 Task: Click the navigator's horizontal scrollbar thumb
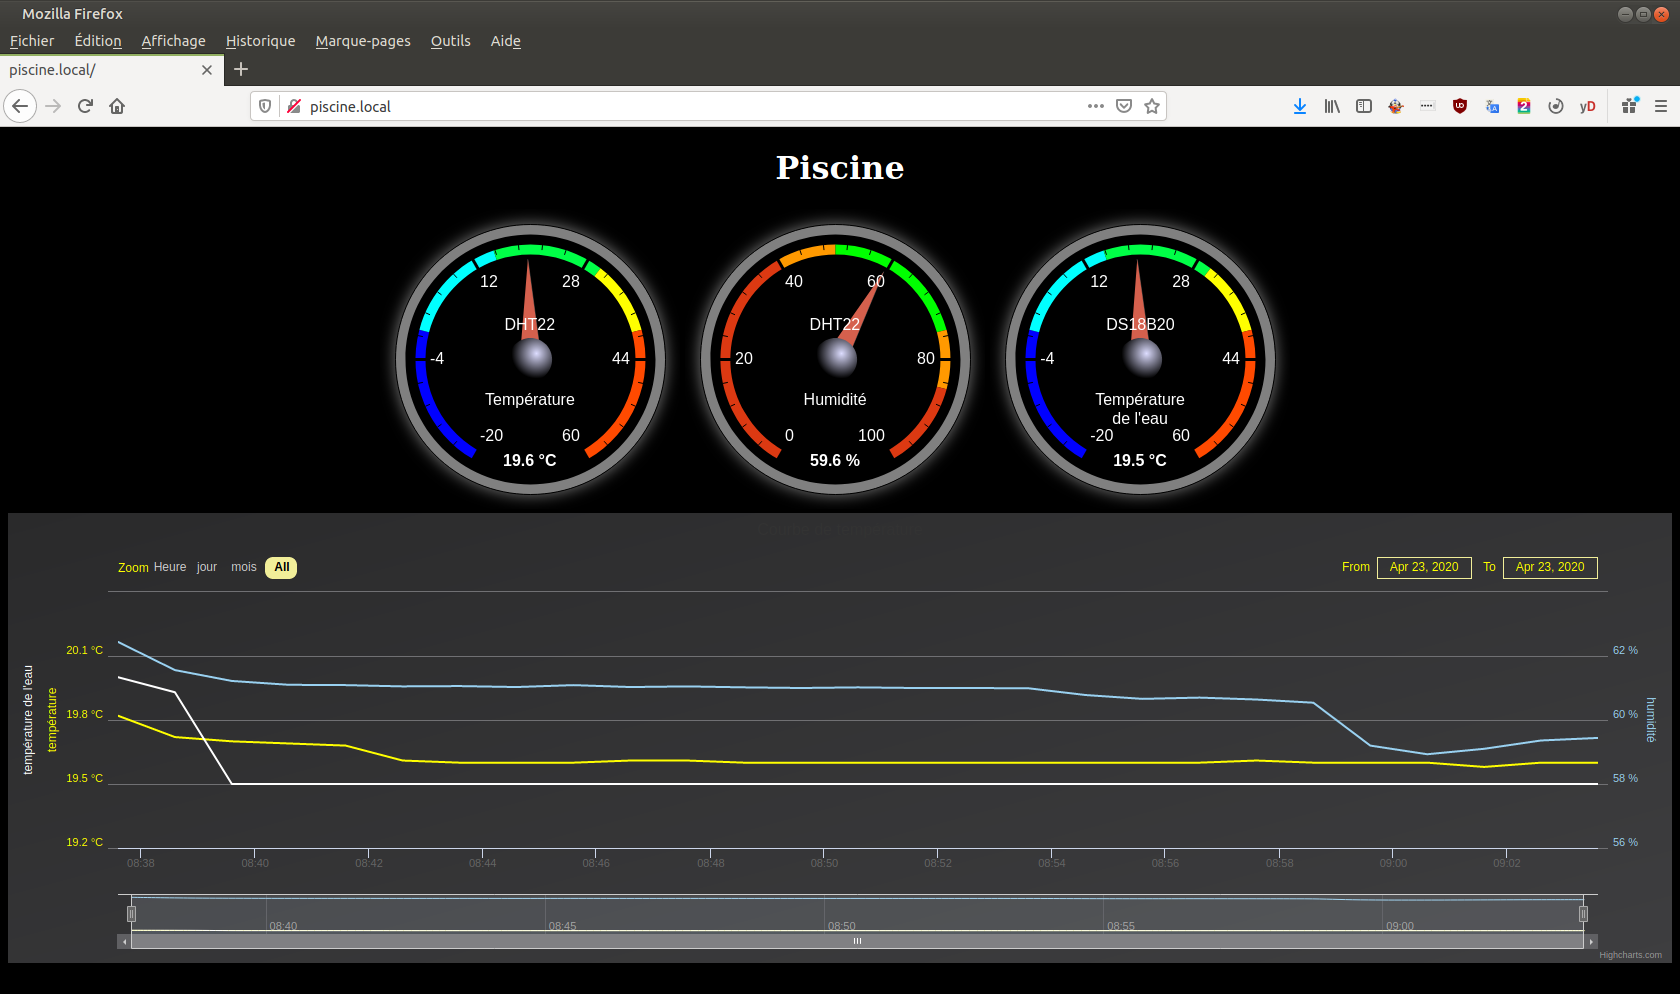coord(857,941)
